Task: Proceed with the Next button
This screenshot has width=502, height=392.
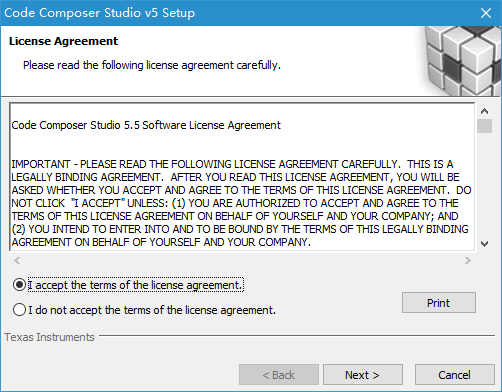Action: tap(363, 375)
